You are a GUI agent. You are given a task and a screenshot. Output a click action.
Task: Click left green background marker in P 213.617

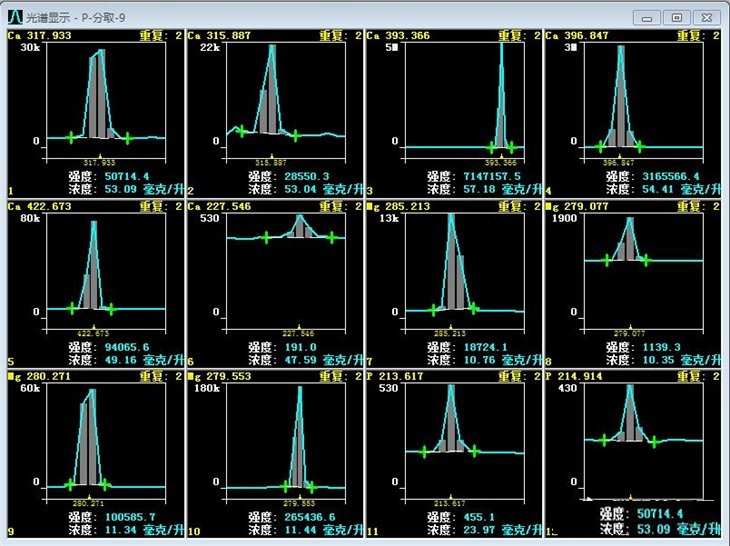[x=424, y=452]
